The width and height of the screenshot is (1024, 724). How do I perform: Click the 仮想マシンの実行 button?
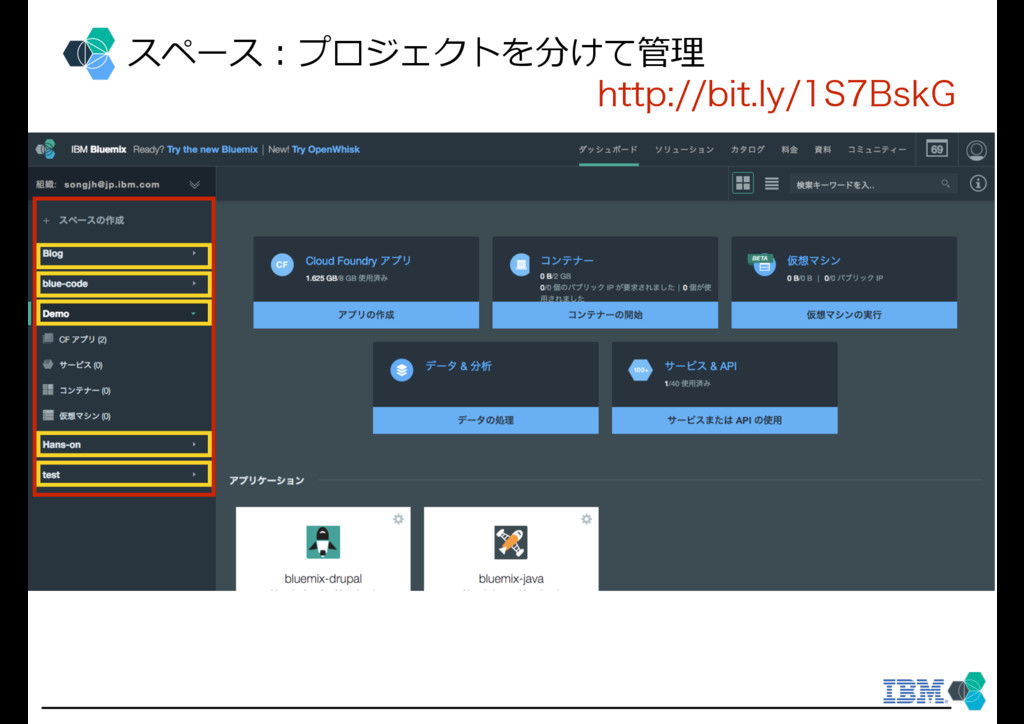(x=844, y=315)
